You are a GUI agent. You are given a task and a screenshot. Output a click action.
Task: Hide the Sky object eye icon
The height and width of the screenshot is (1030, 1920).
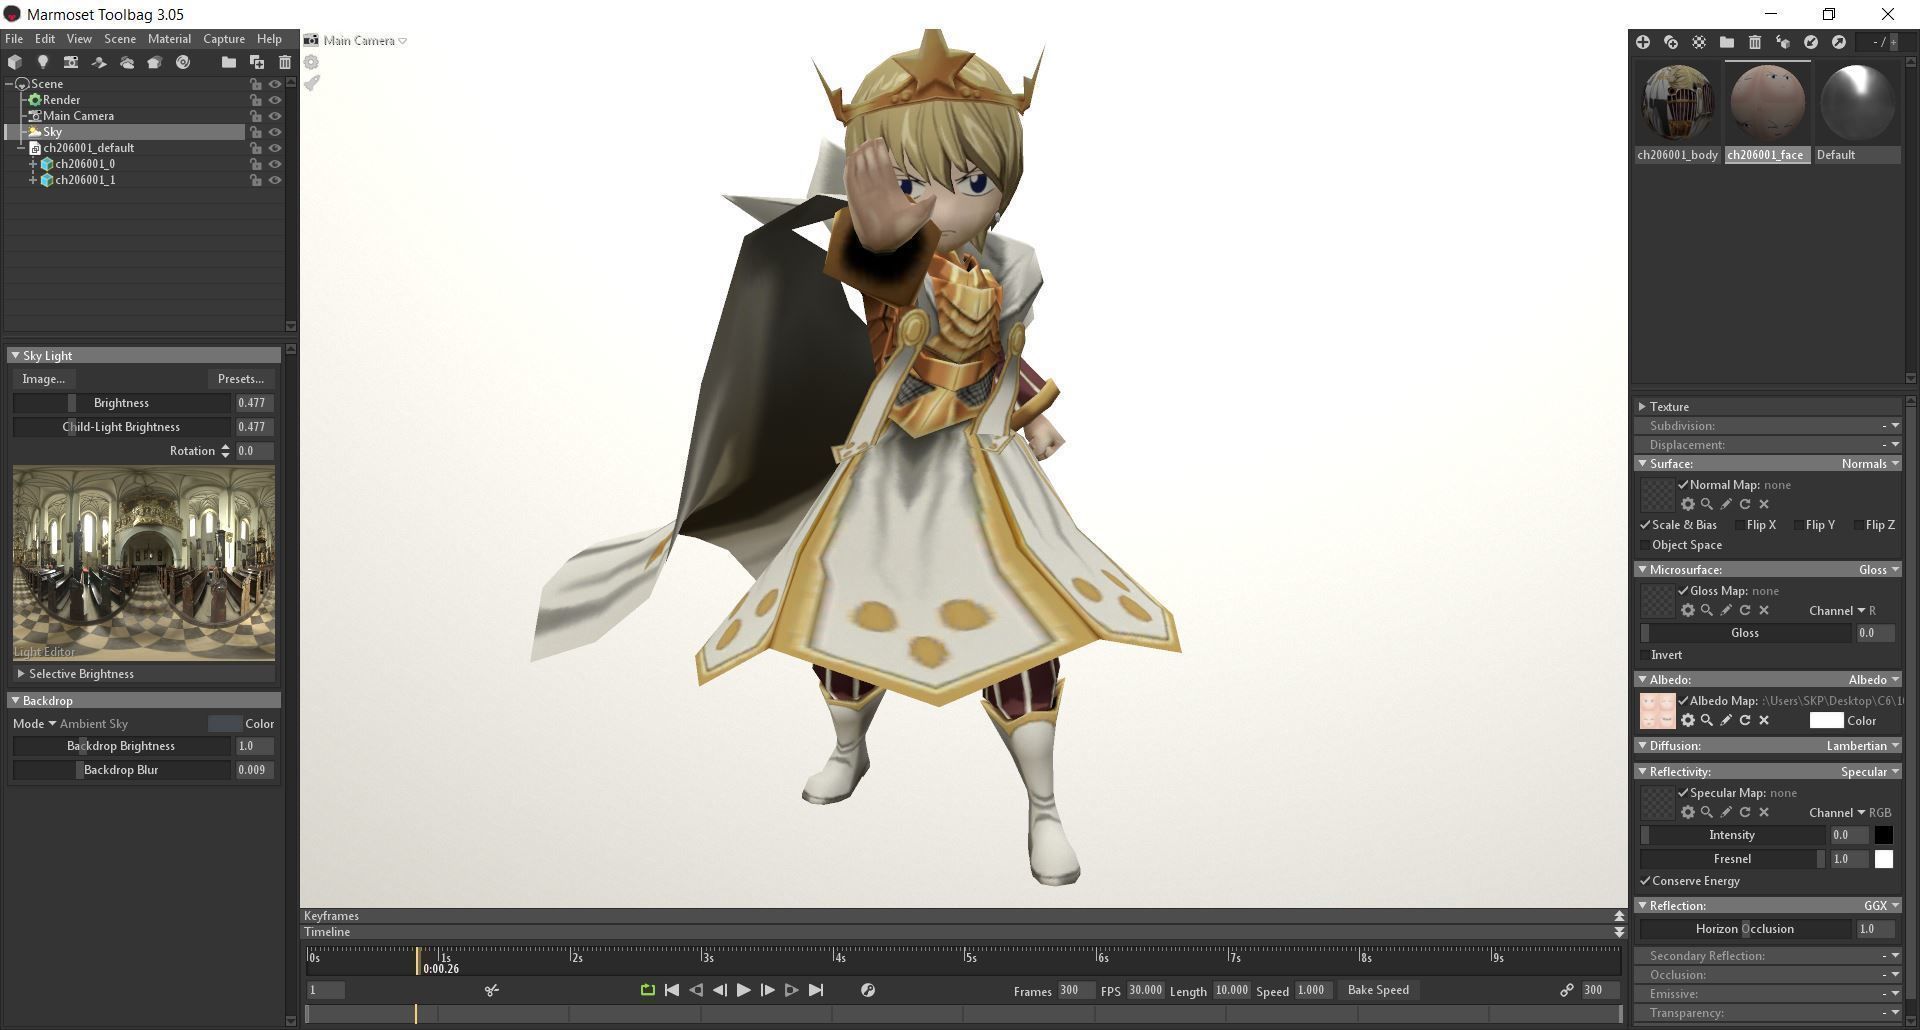[x=275, y=132]
